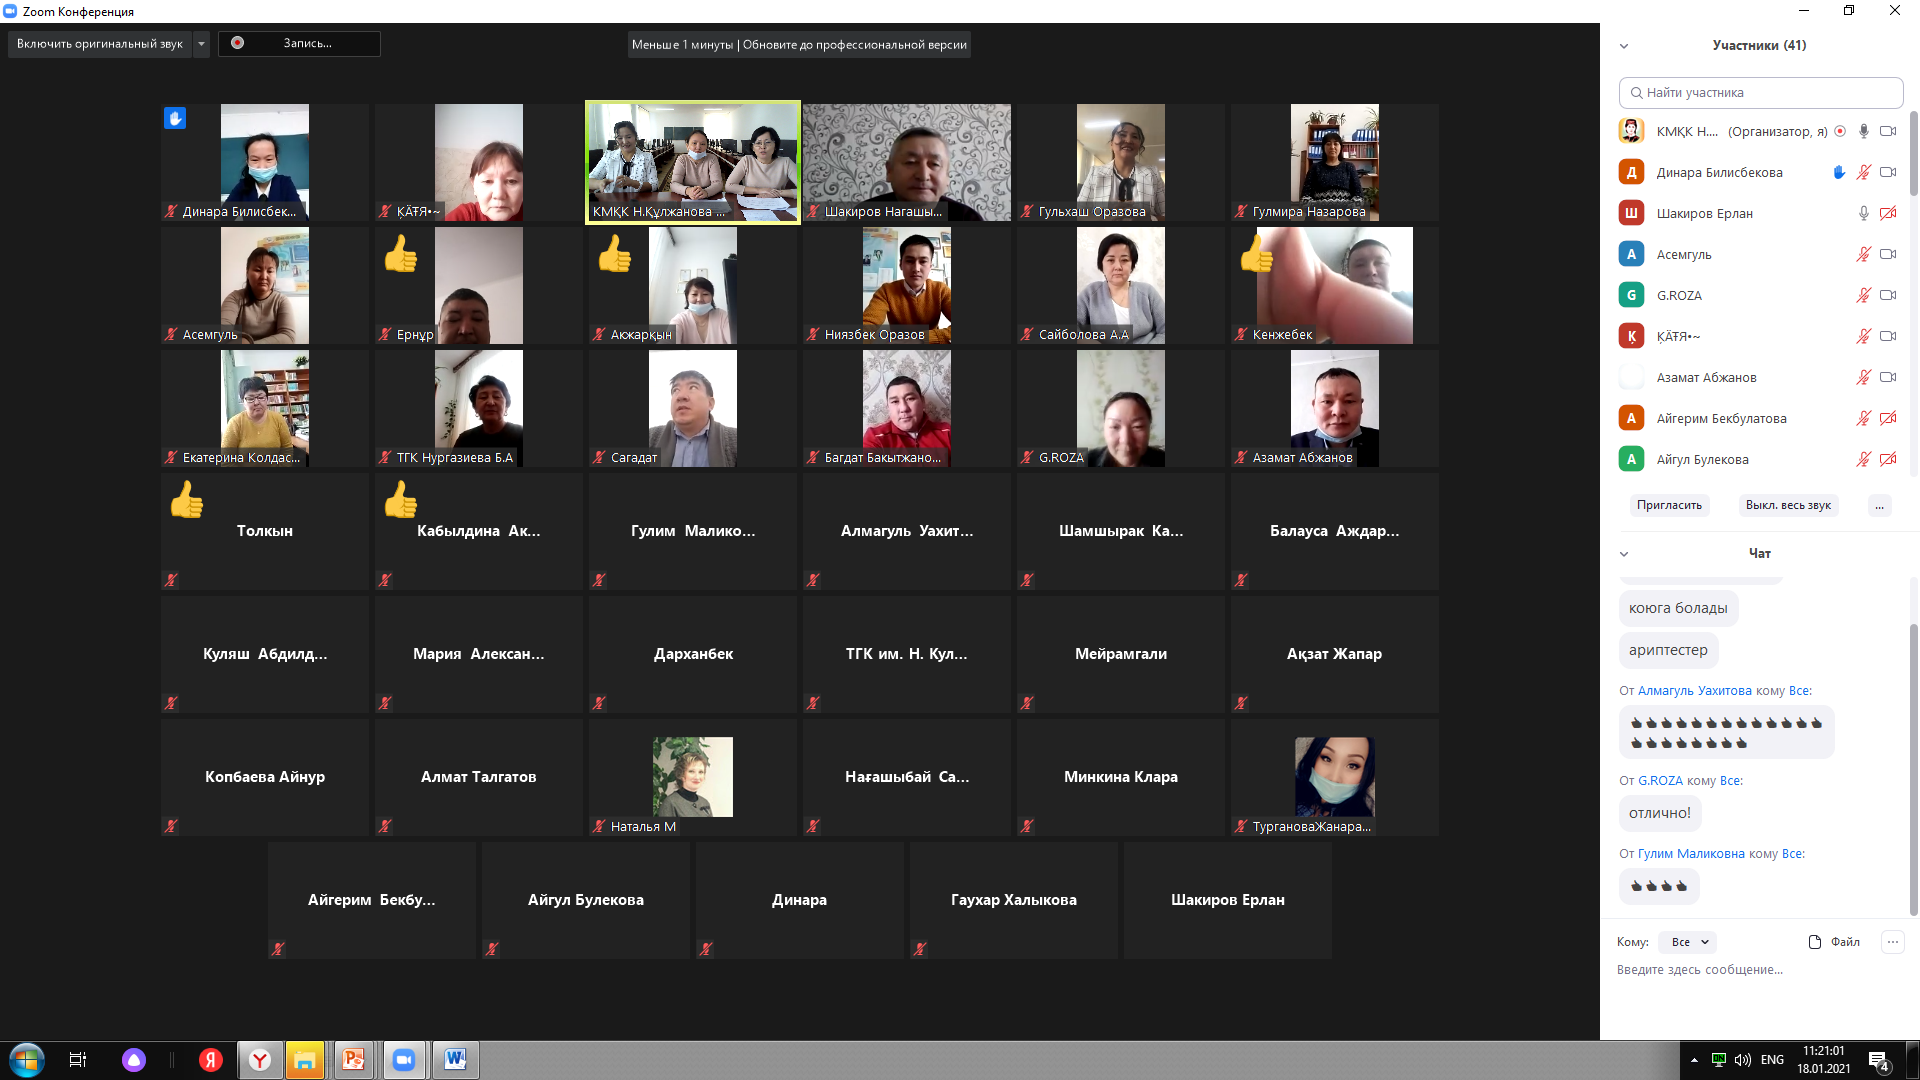The height and width of the screenshot is (1080, 1920).
Task: Toggle host microphone in participants list
Action: [1863, 131]
